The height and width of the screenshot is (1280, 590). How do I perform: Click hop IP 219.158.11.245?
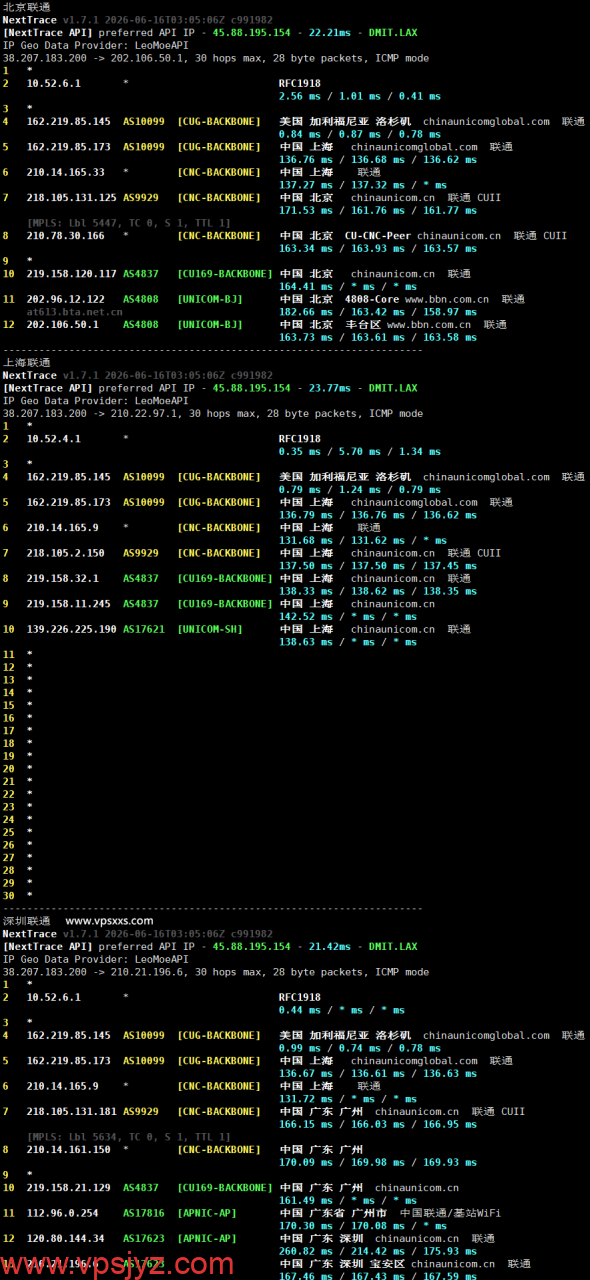(69, 604)
